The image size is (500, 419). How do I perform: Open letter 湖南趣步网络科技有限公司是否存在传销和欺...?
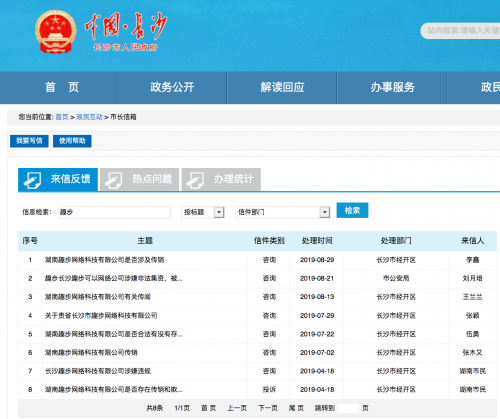(114, 390)
